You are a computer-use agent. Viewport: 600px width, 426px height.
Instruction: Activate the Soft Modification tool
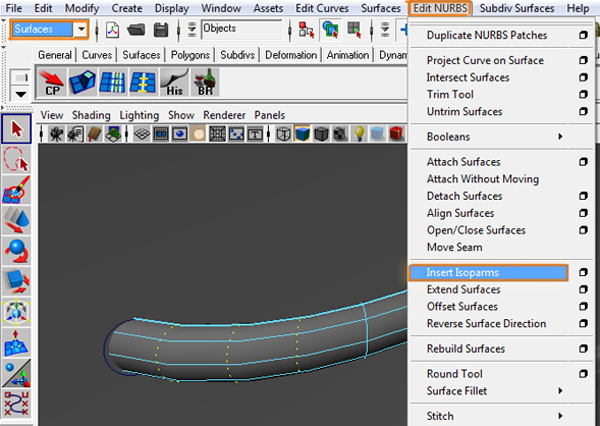(x=16, y=343)
